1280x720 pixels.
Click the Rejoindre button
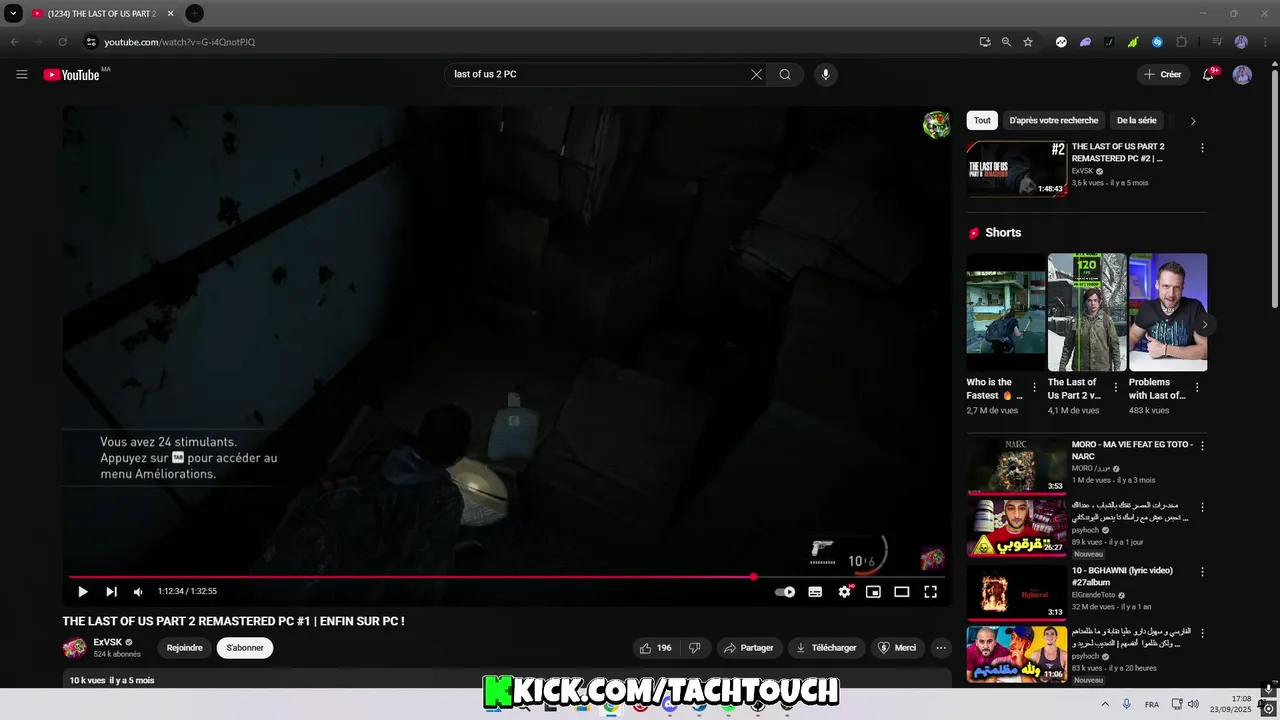coord(185,648)
